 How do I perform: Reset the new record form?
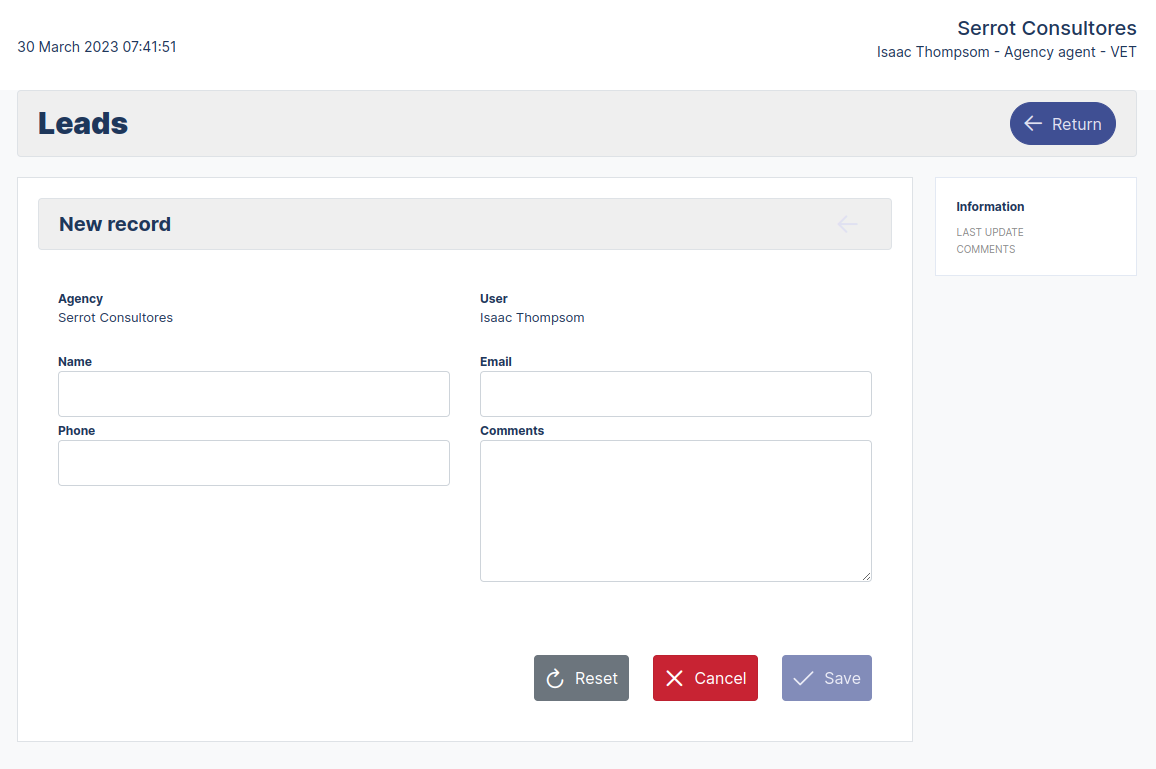(x=581, y=678)
